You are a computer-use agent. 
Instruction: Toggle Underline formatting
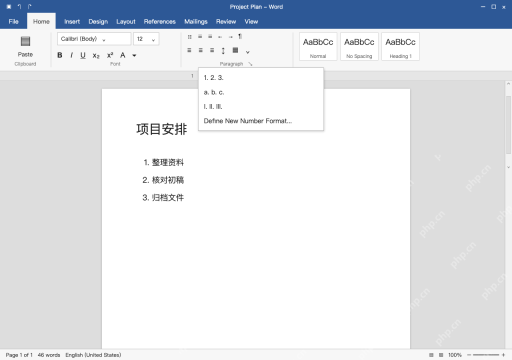point(83,55)
